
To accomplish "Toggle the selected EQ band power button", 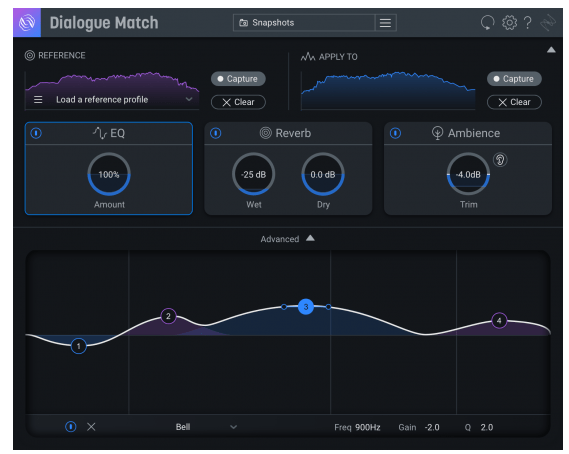I will (x=71, y=426).
